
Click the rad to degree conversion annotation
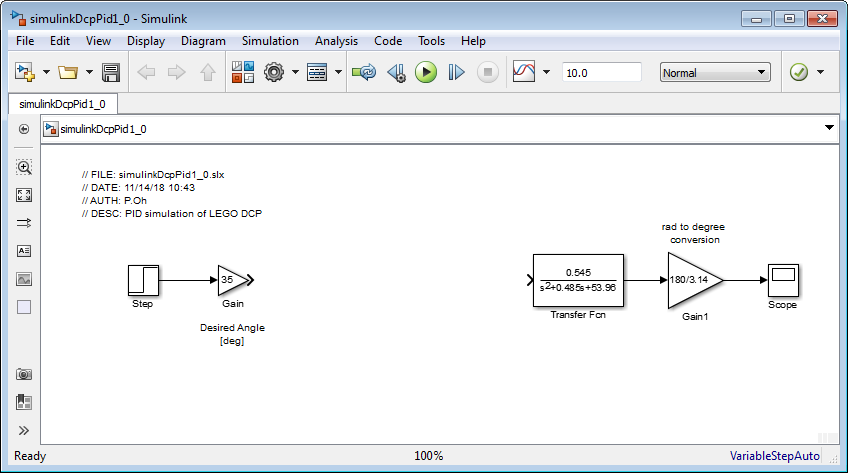694,233
